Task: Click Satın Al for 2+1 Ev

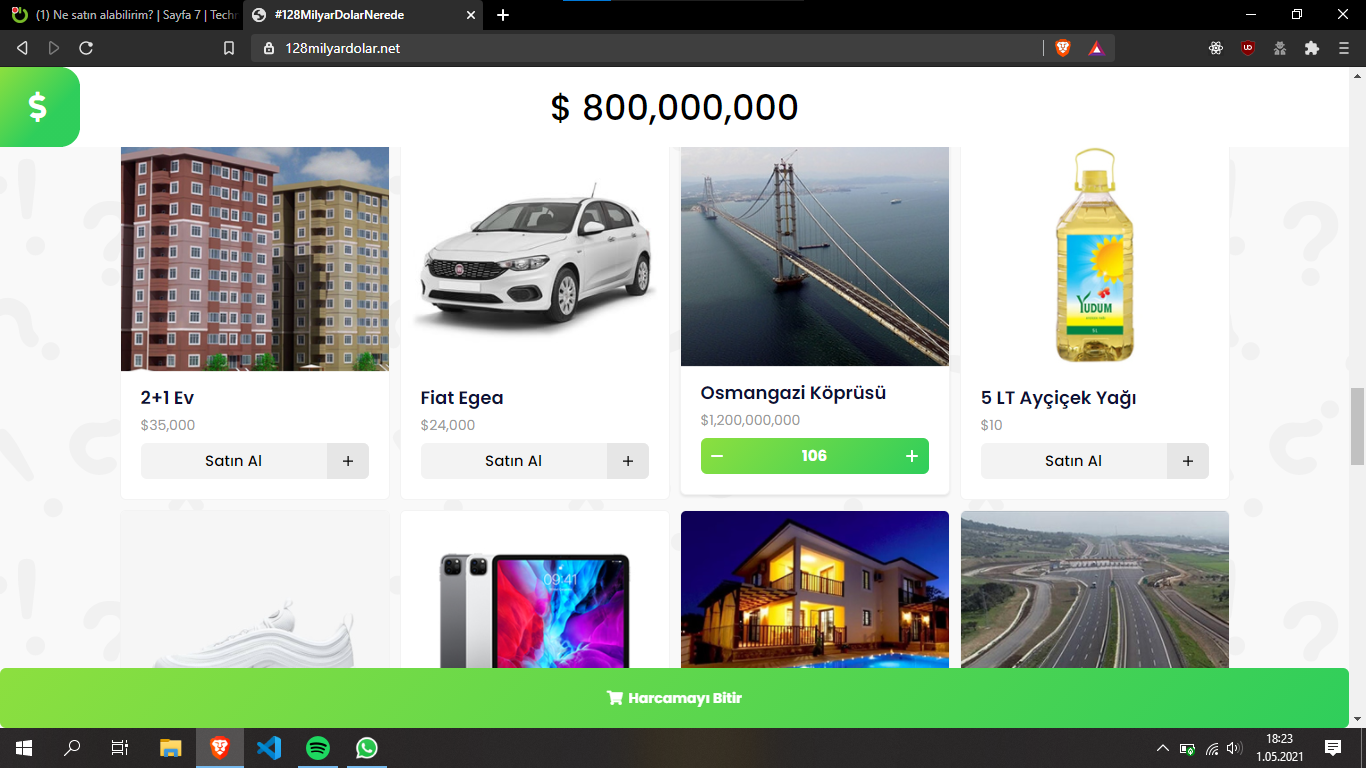Action: 234,461
